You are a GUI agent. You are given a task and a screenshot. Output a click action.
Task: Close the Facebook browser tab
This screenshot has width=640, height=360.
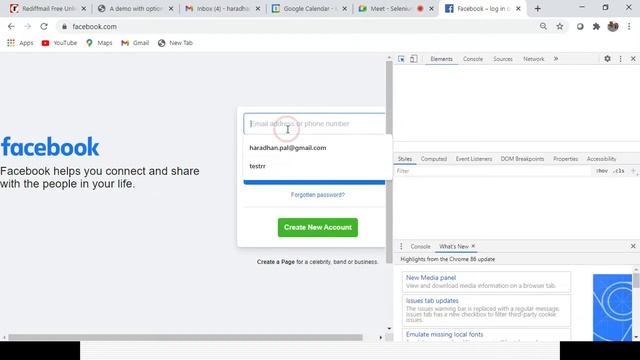click(x=518, y=8)
